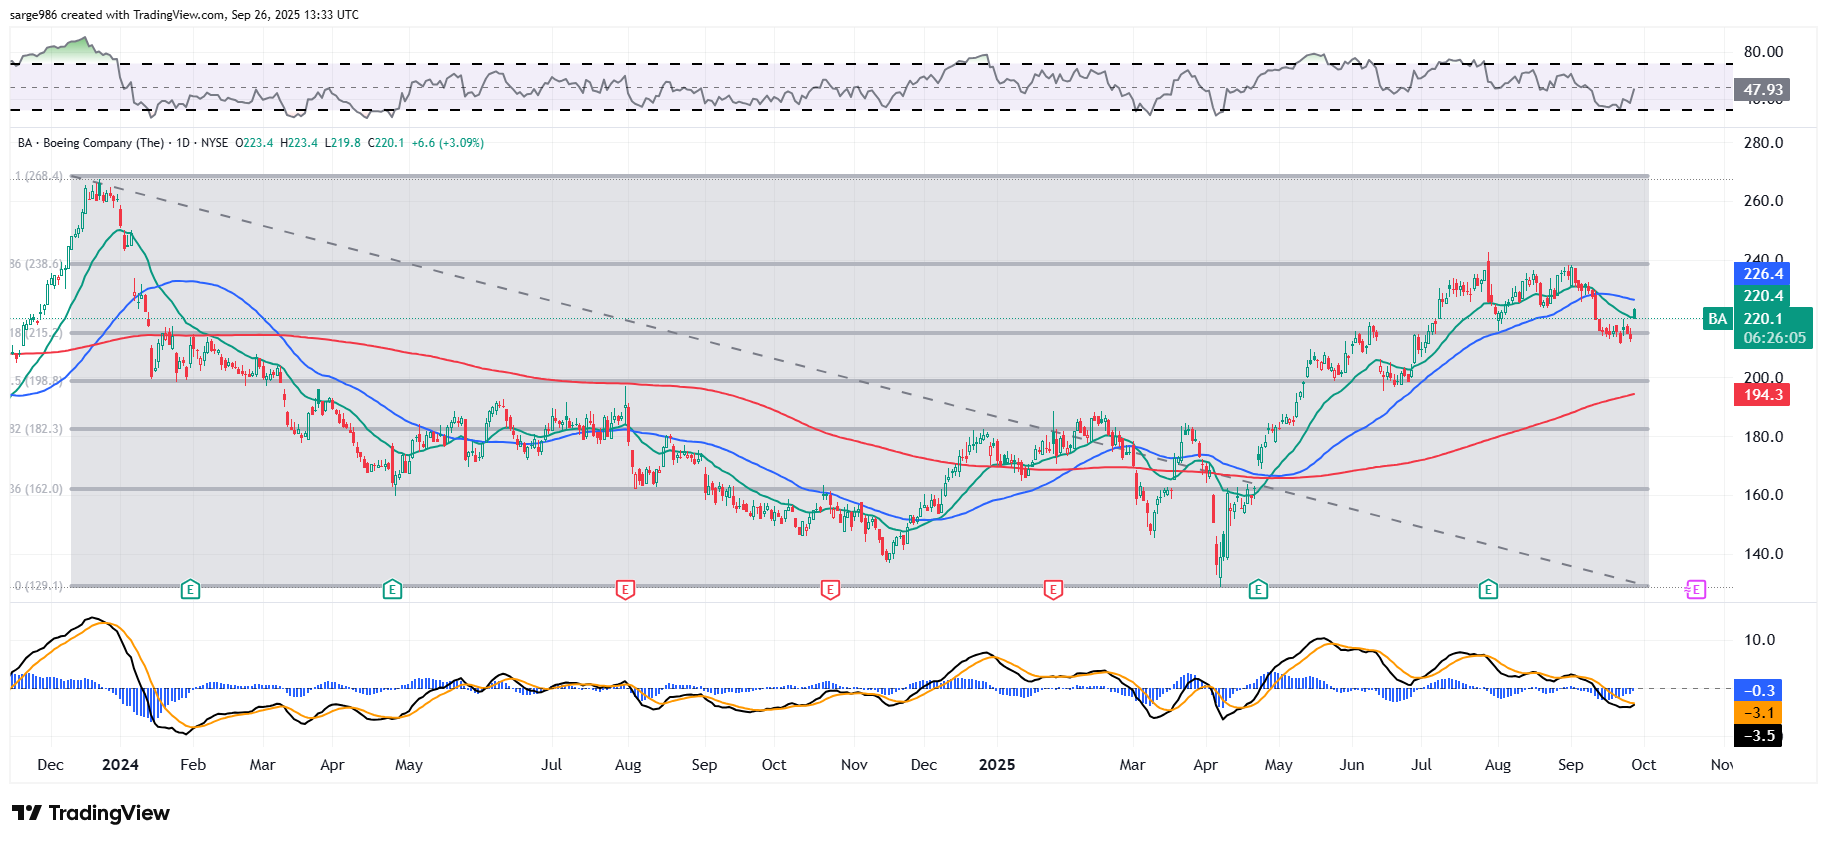
Task: Select the green earnings marker in April 2025
Action: (1258, 590)
